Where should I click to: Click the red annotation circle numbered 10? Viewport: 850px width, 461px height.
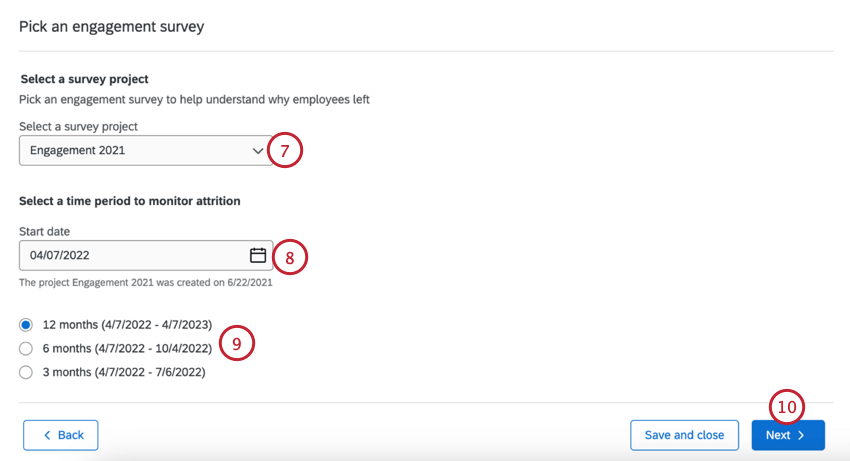pos(787,407)
